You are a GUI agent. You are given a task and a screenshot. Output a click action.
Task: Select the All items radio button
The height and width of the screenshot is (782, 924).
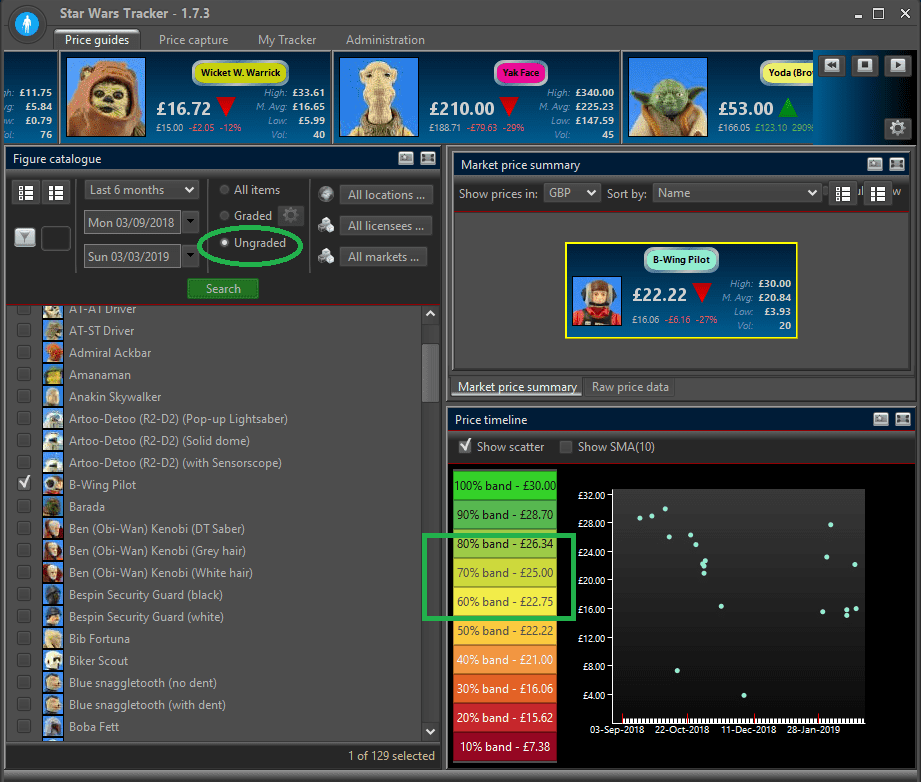224,190
